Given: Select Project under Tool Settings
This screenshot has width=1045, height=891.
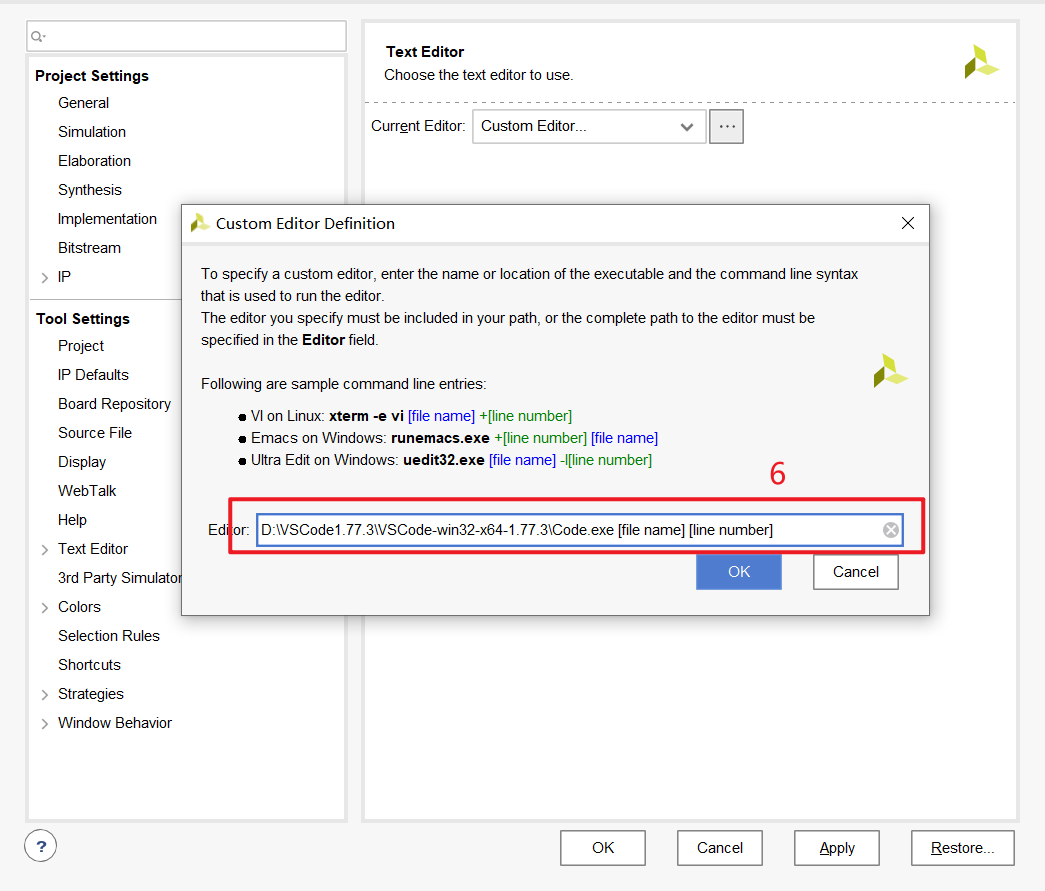Looking at the screenshot, I should click(81, 346).
